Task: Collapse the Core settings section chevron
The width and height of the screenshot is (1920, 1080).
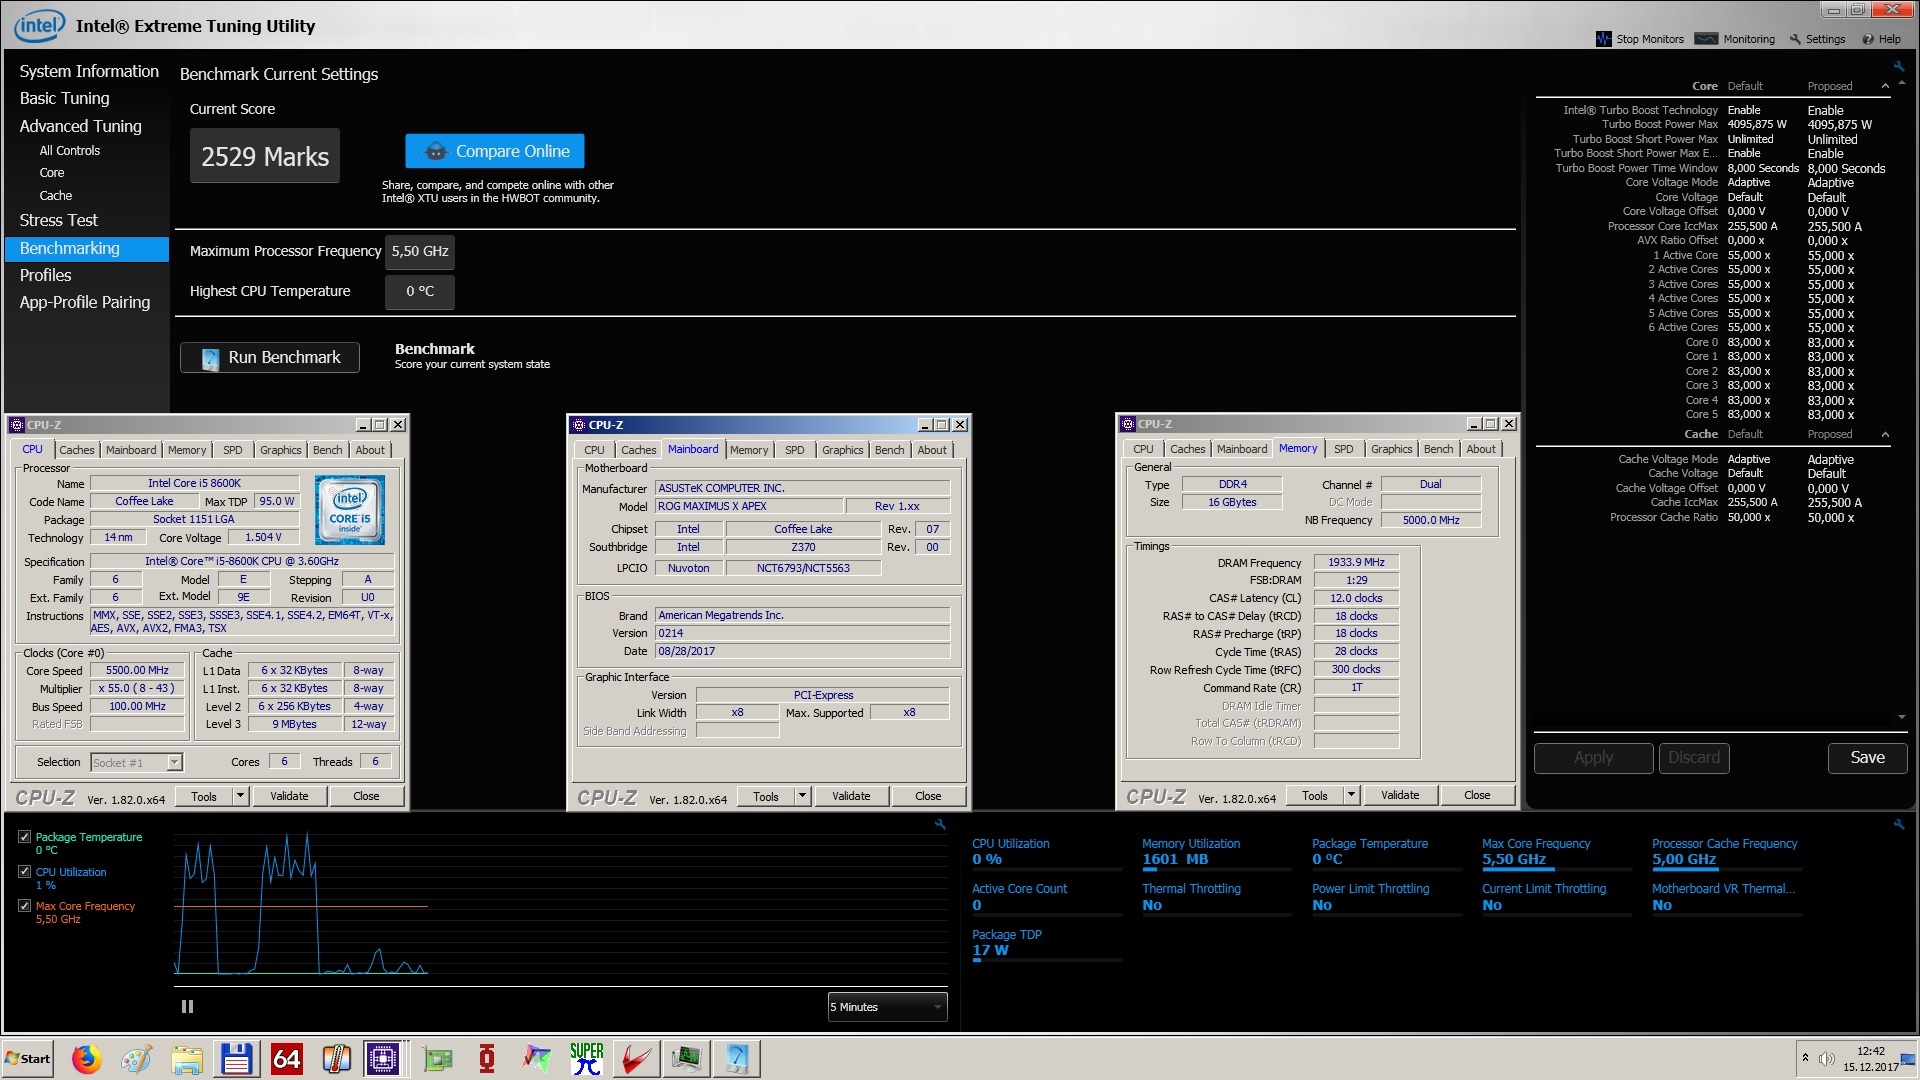Action: point(1886,86)
